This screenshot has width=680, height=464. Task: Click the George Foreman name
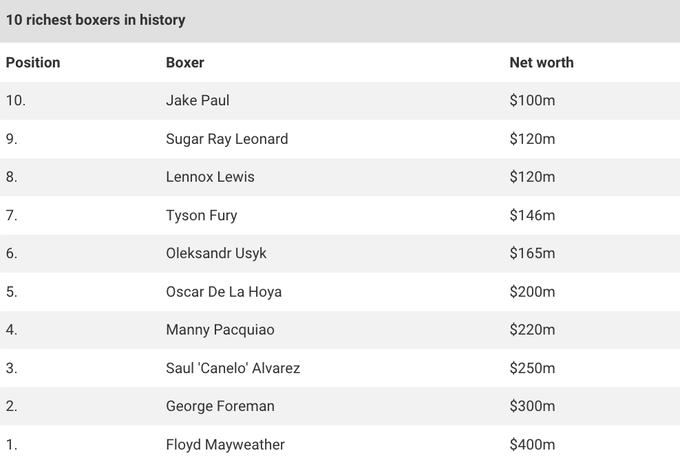tap(220, 406)
